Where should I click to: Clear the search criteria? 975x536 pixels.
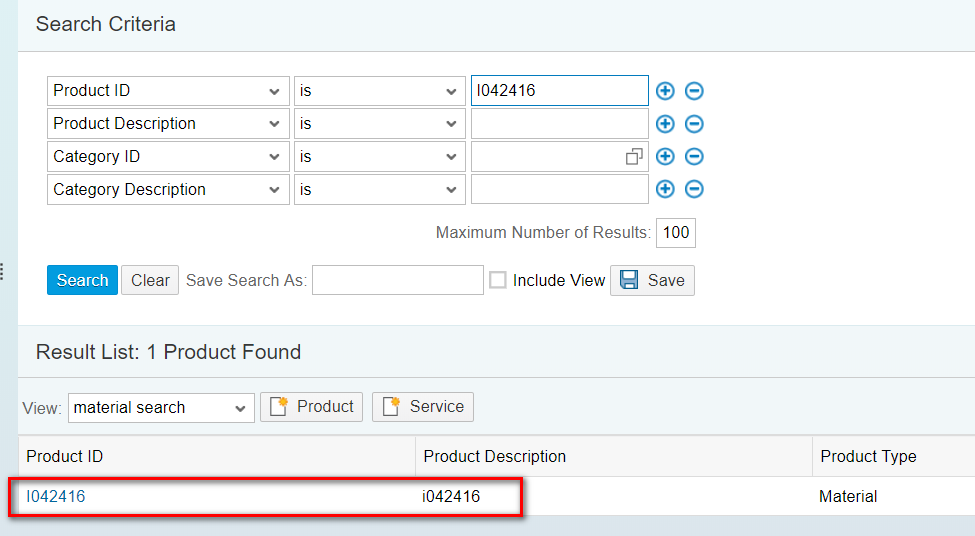coord(150,280)
